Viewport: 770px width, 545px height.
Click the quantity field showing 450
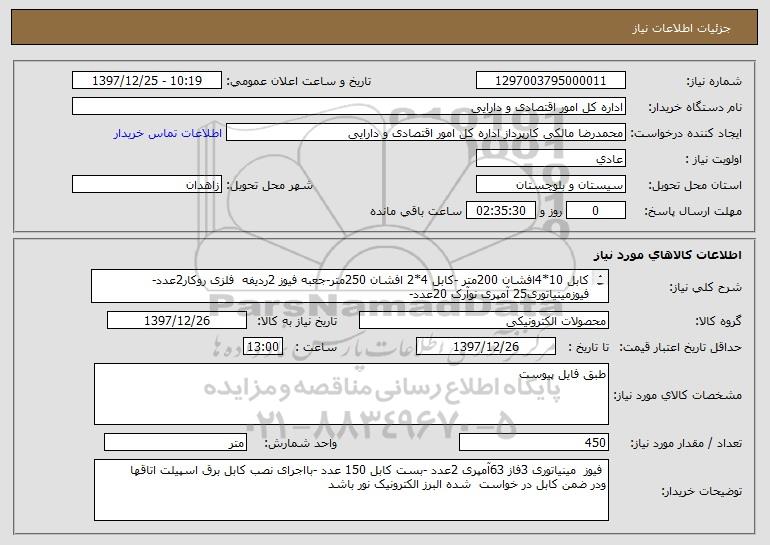pyautogui.click(x=534, y=442)
